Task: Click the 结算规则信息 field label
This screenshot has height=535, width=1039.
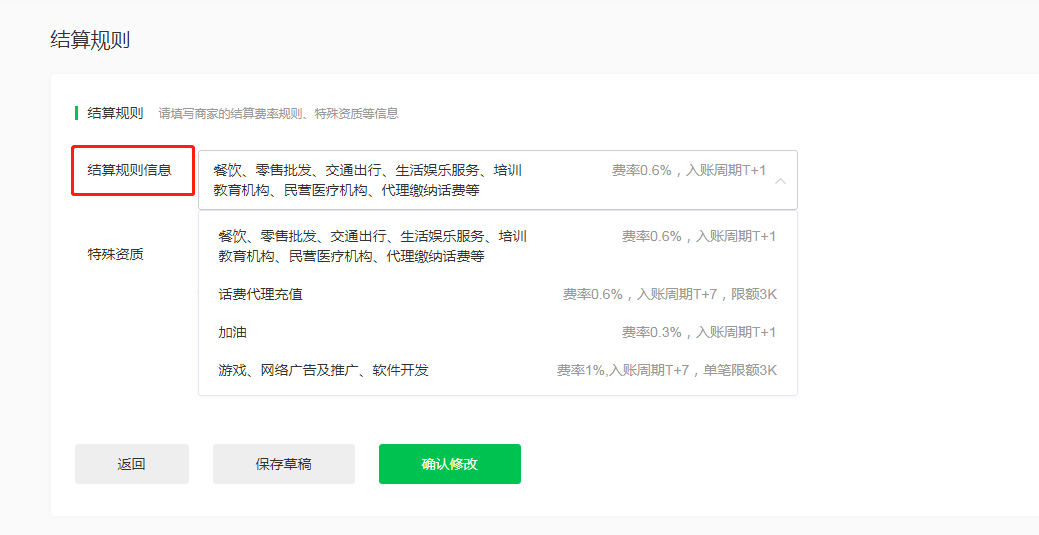Action: pos(130,170)
